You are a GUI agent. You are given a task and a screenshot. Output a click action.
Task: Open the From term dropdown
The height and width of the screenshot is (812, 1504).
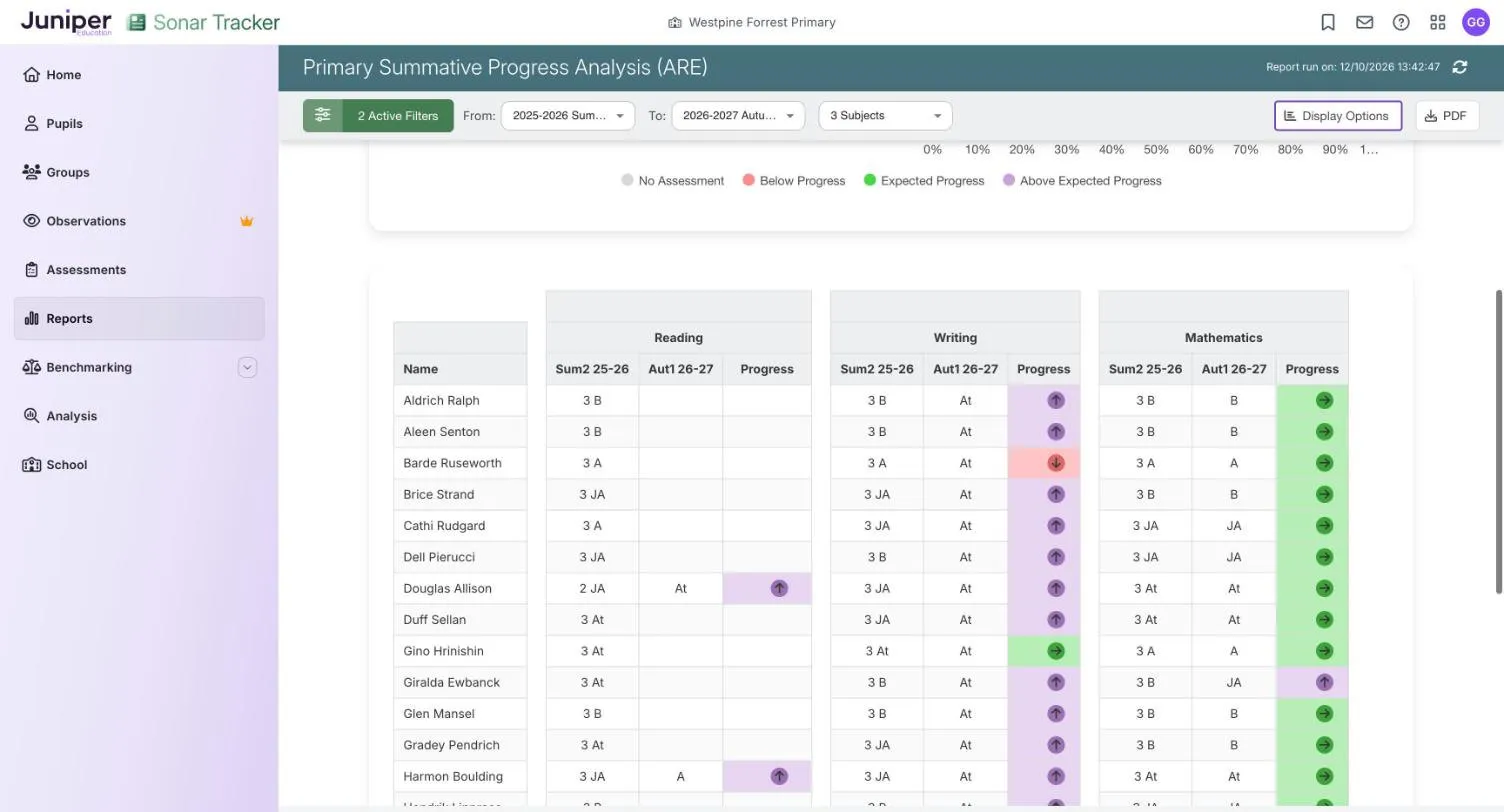(x=568, y=116)
